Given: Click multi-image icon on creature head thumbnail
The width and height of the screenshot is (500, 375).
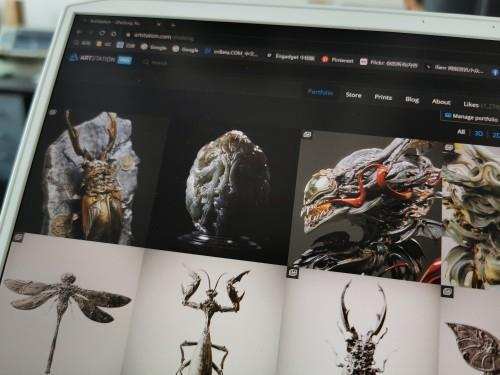Looking at the screenshot, I should coord(307,134).
